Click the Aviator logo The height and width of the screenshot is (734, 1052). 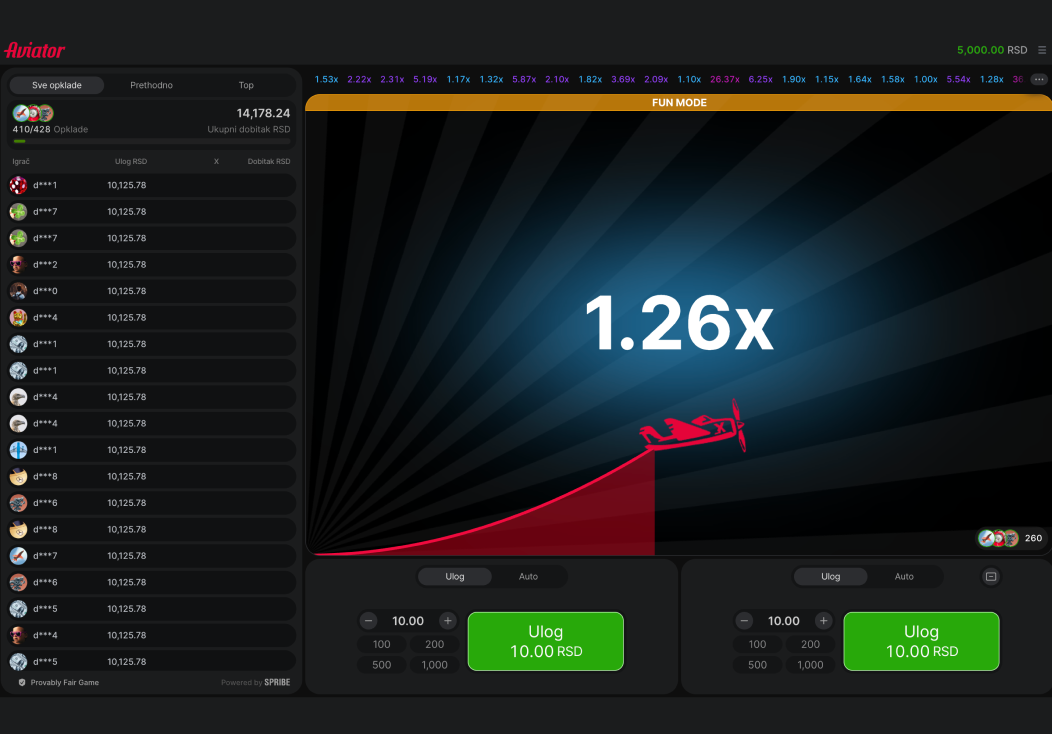[x=35, y=50]
